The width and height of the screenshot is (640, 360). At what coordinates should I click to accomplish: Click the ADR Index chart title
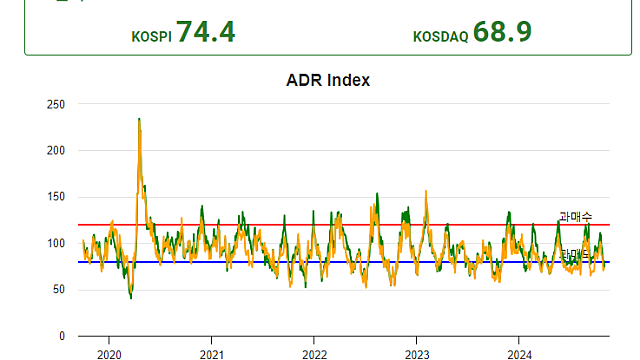point(328,80)
